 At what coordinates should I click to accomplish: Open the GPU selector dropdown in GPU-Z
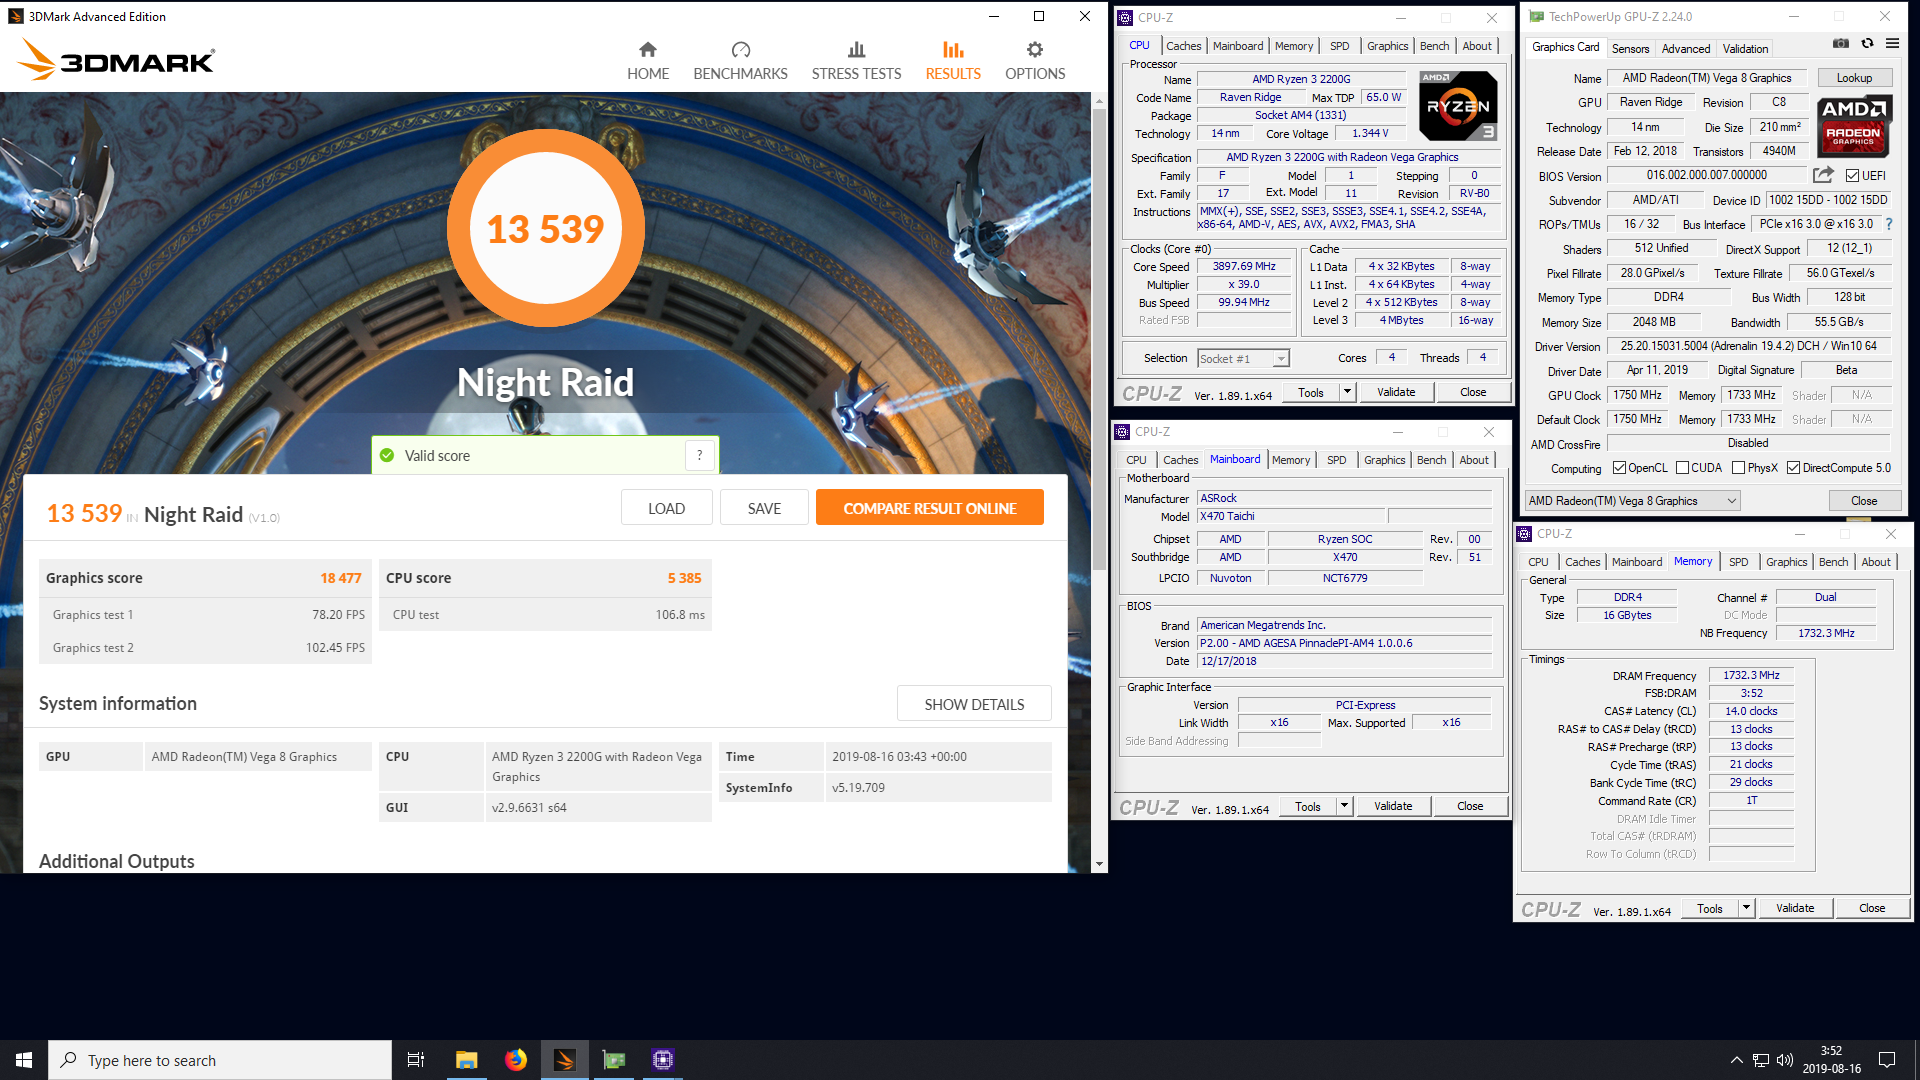tap(1633, 501)
